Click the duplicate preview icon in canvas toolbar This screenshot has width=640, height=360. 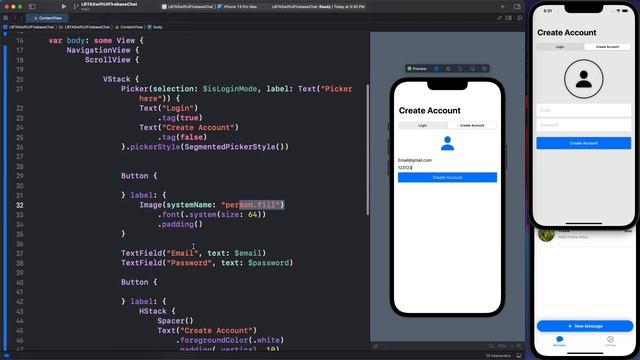click(460, 69)
